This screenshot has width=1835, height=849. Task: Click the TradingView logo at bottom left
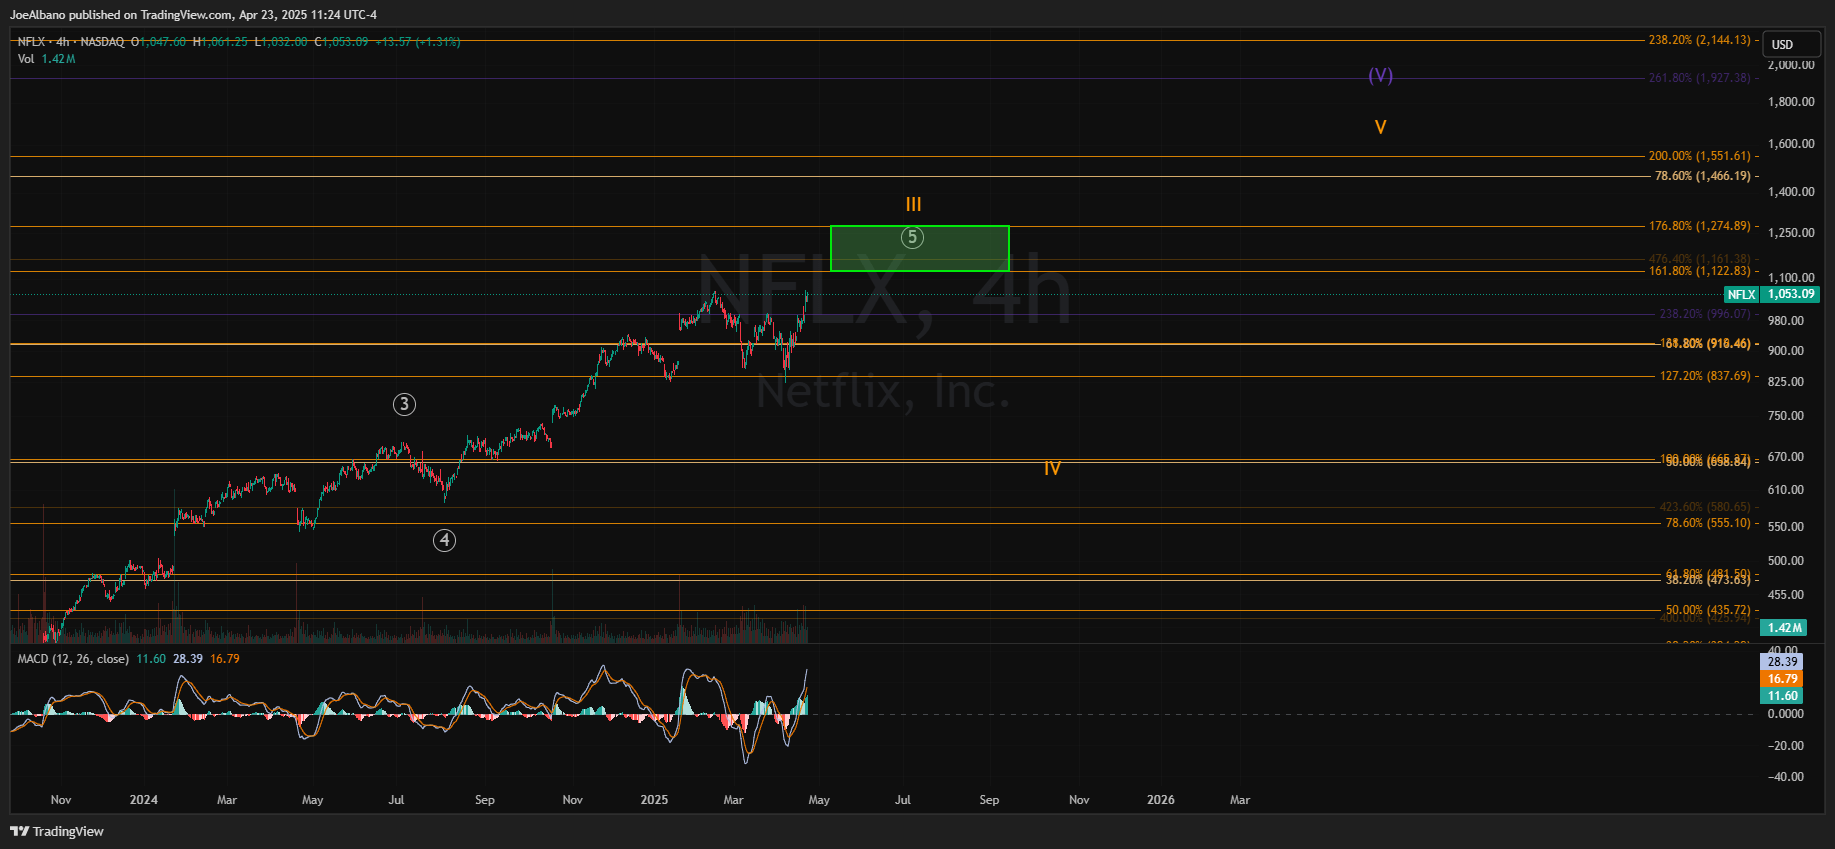point(57,831)
